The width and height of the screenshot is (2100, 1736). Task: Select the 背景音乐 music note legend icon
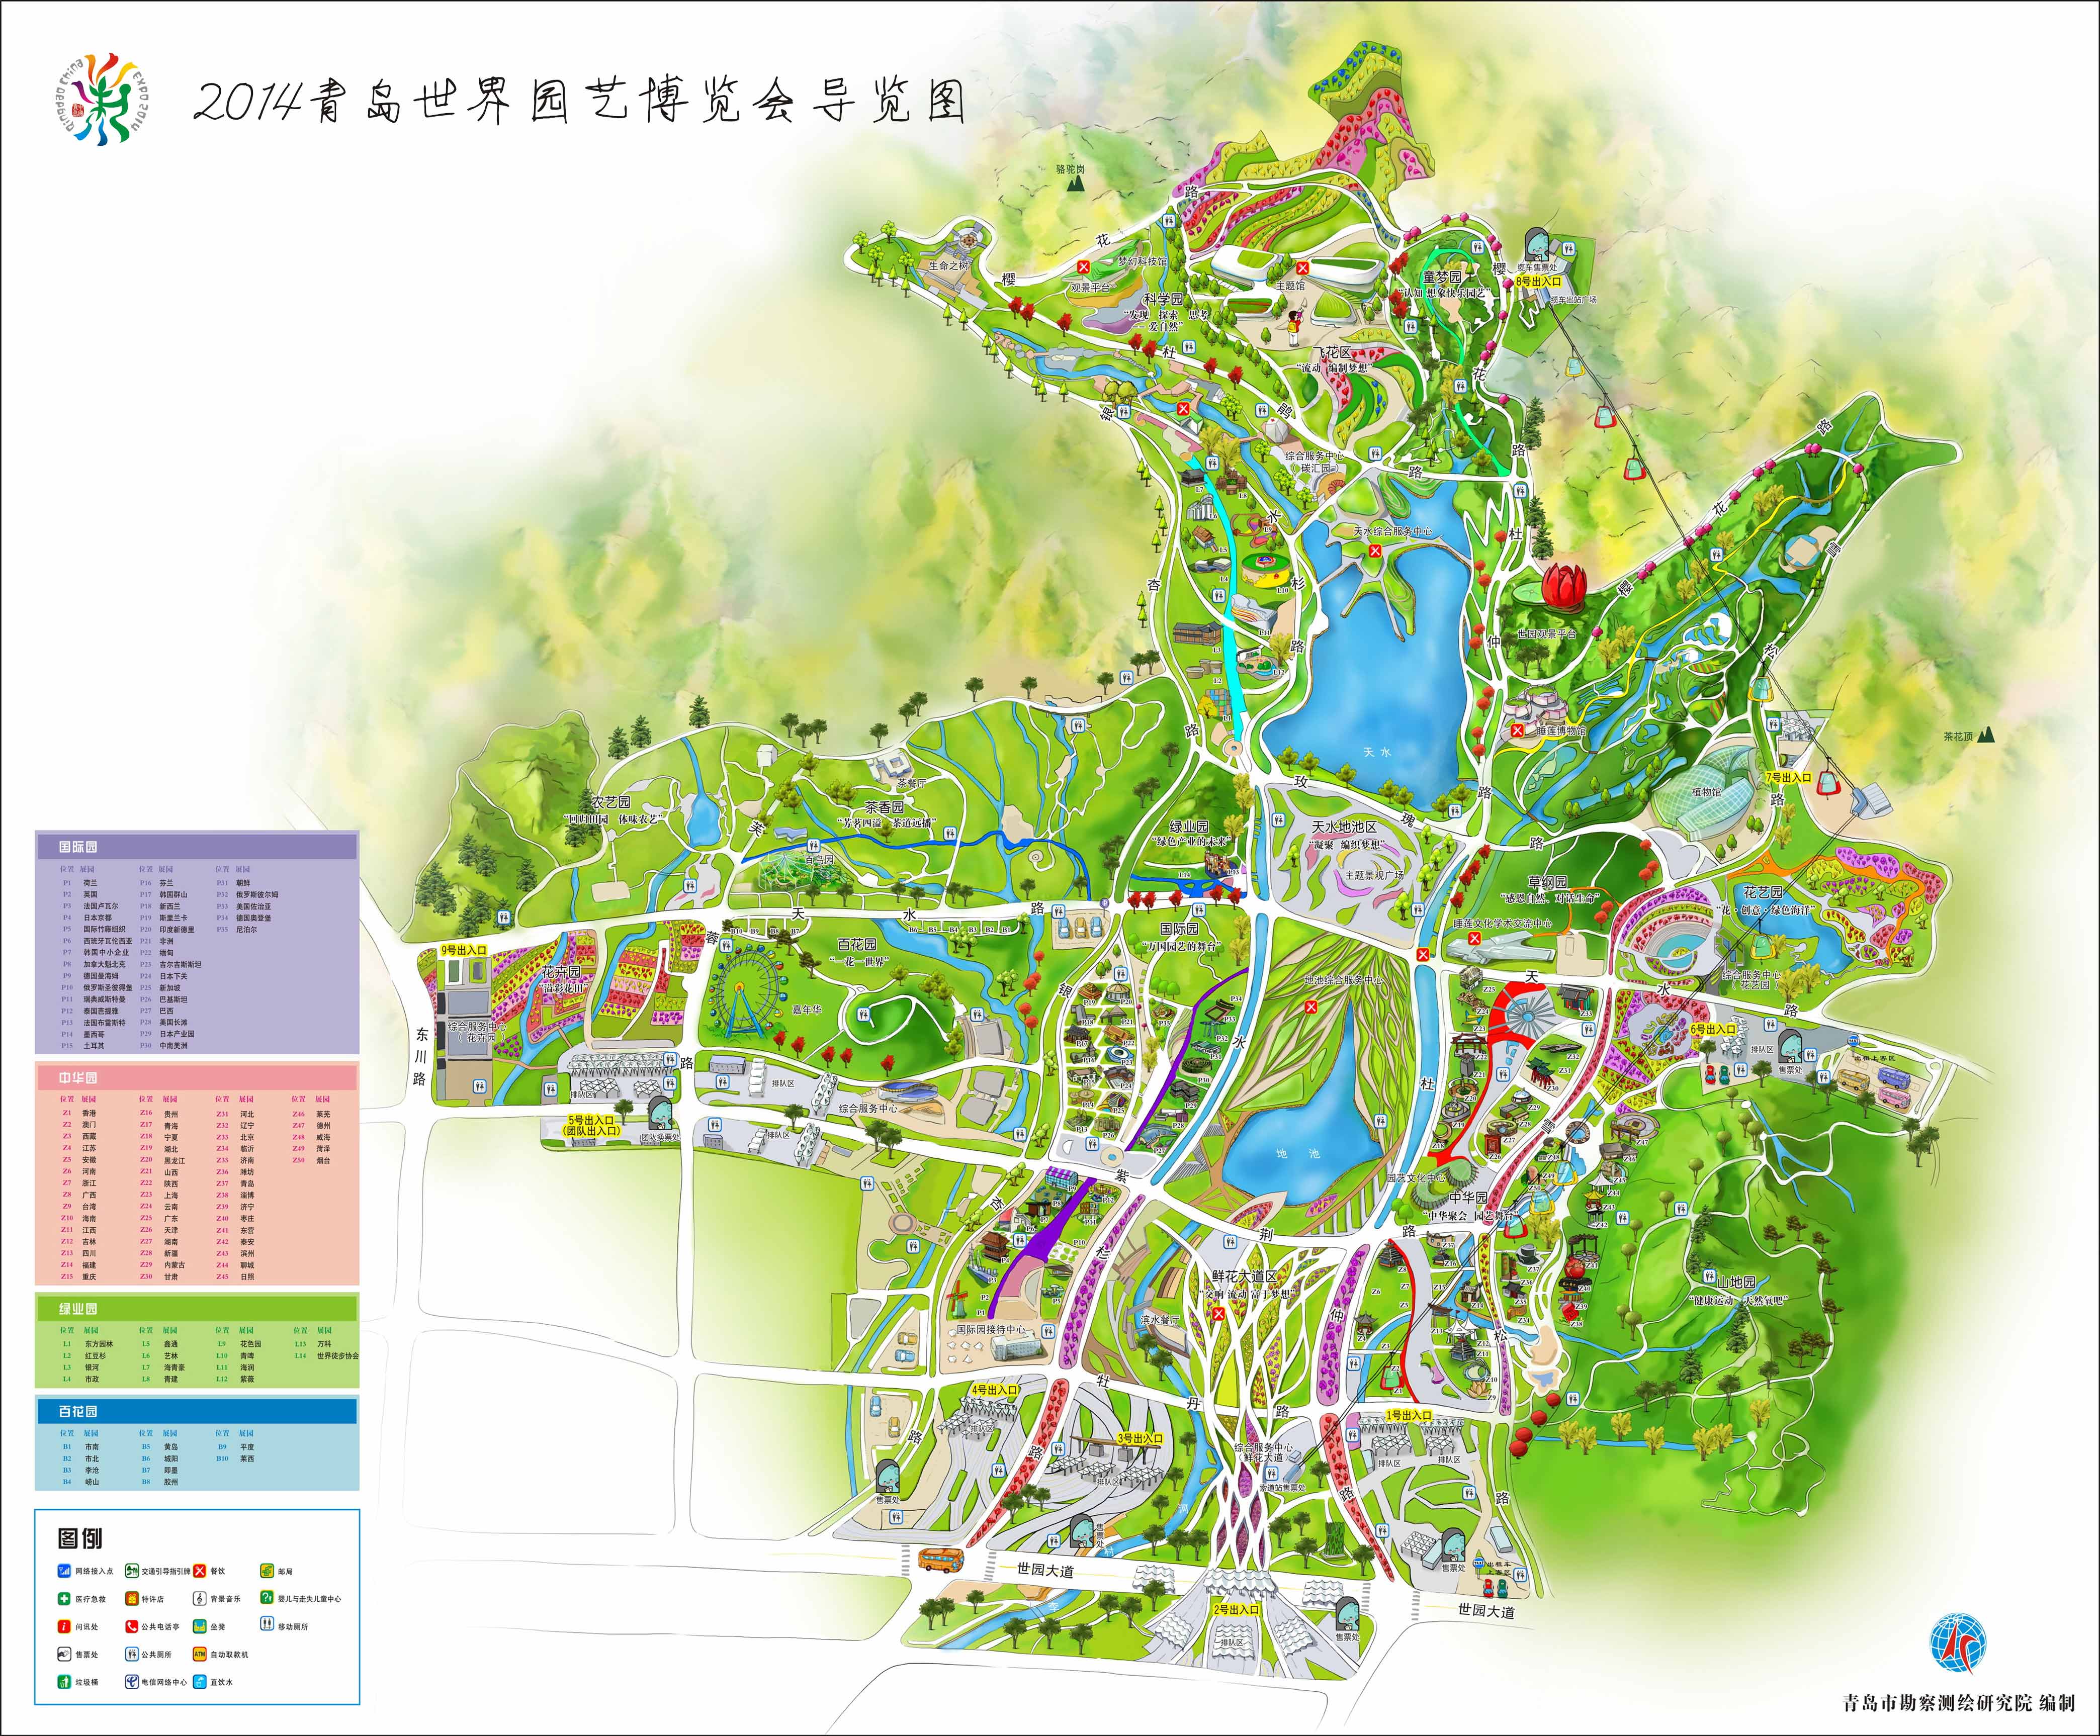coord(200,1598)
